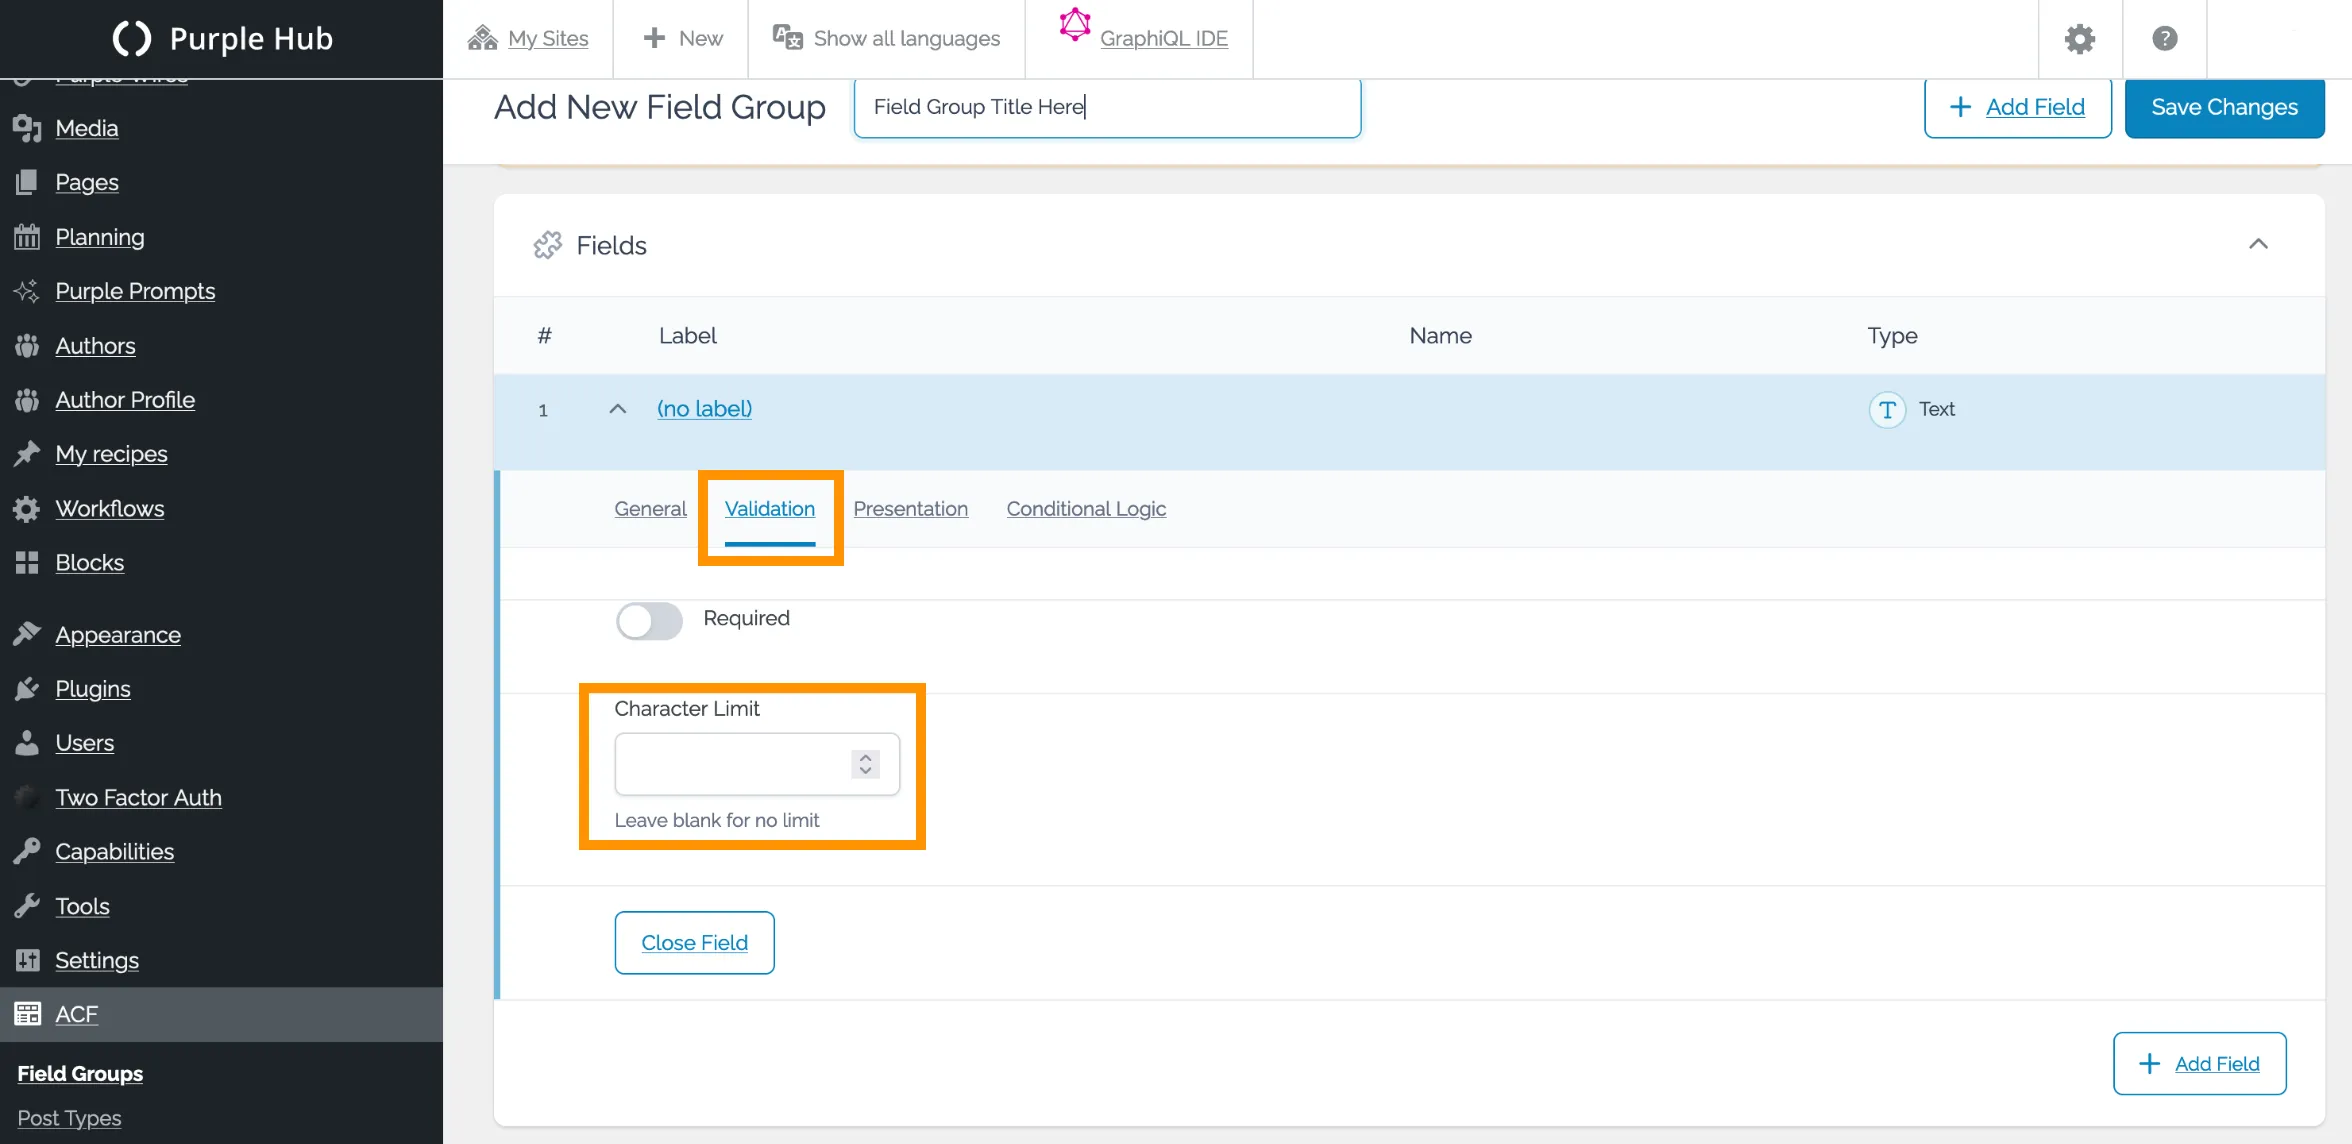Click the Workflows gear icon

click(27, 508)
